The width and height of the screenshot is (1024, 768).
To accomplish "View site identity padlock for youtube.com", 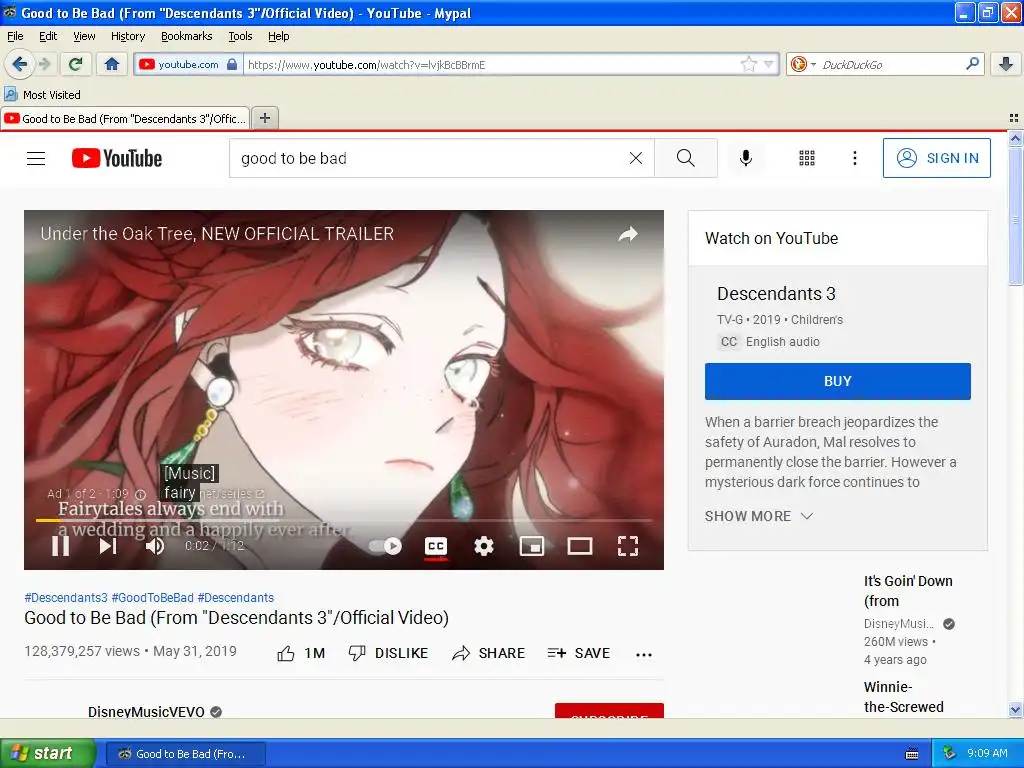I will coord(232,64).
